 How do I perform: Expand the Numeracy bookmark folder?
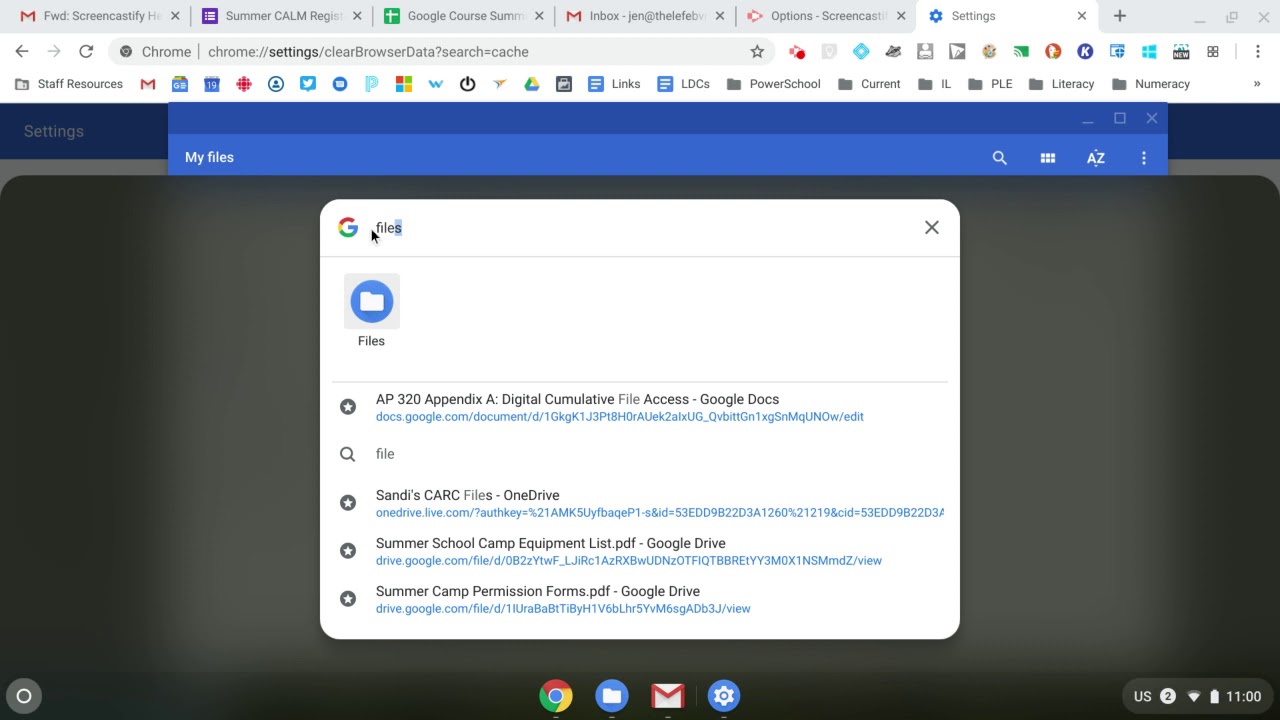click(1151, 84)
